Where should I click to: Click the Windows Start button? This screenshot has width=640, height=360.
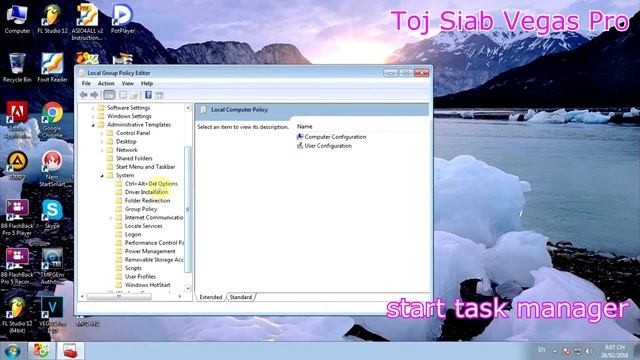point(12,351)
